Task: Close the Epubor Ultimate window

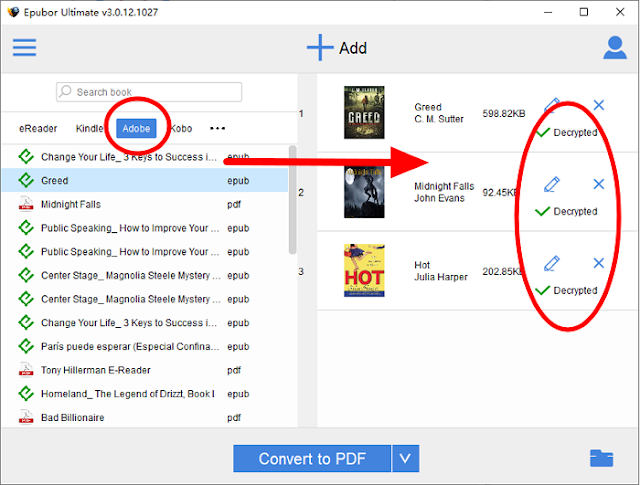Action: [x=620, y=12]
